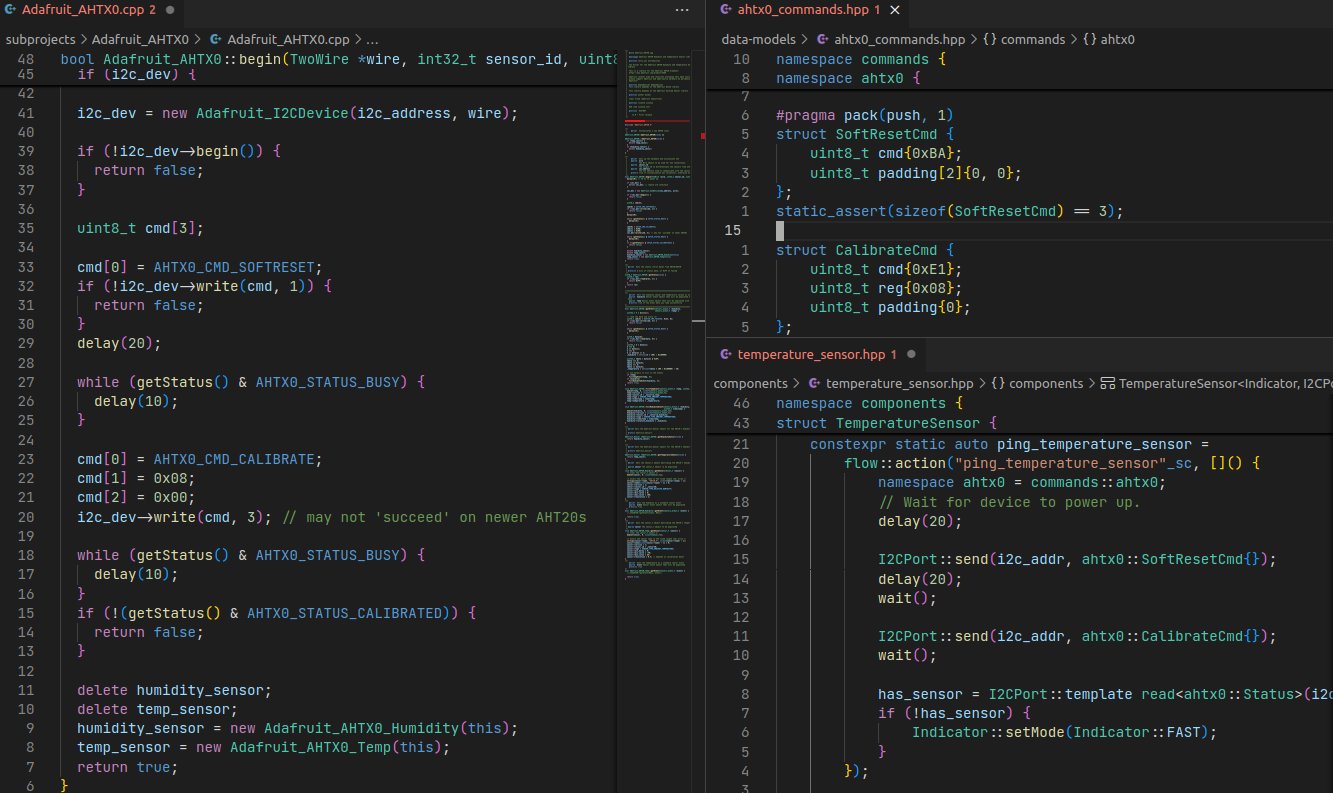
Task: Click the delay(20); line in left editor
Action: point(119,344)
